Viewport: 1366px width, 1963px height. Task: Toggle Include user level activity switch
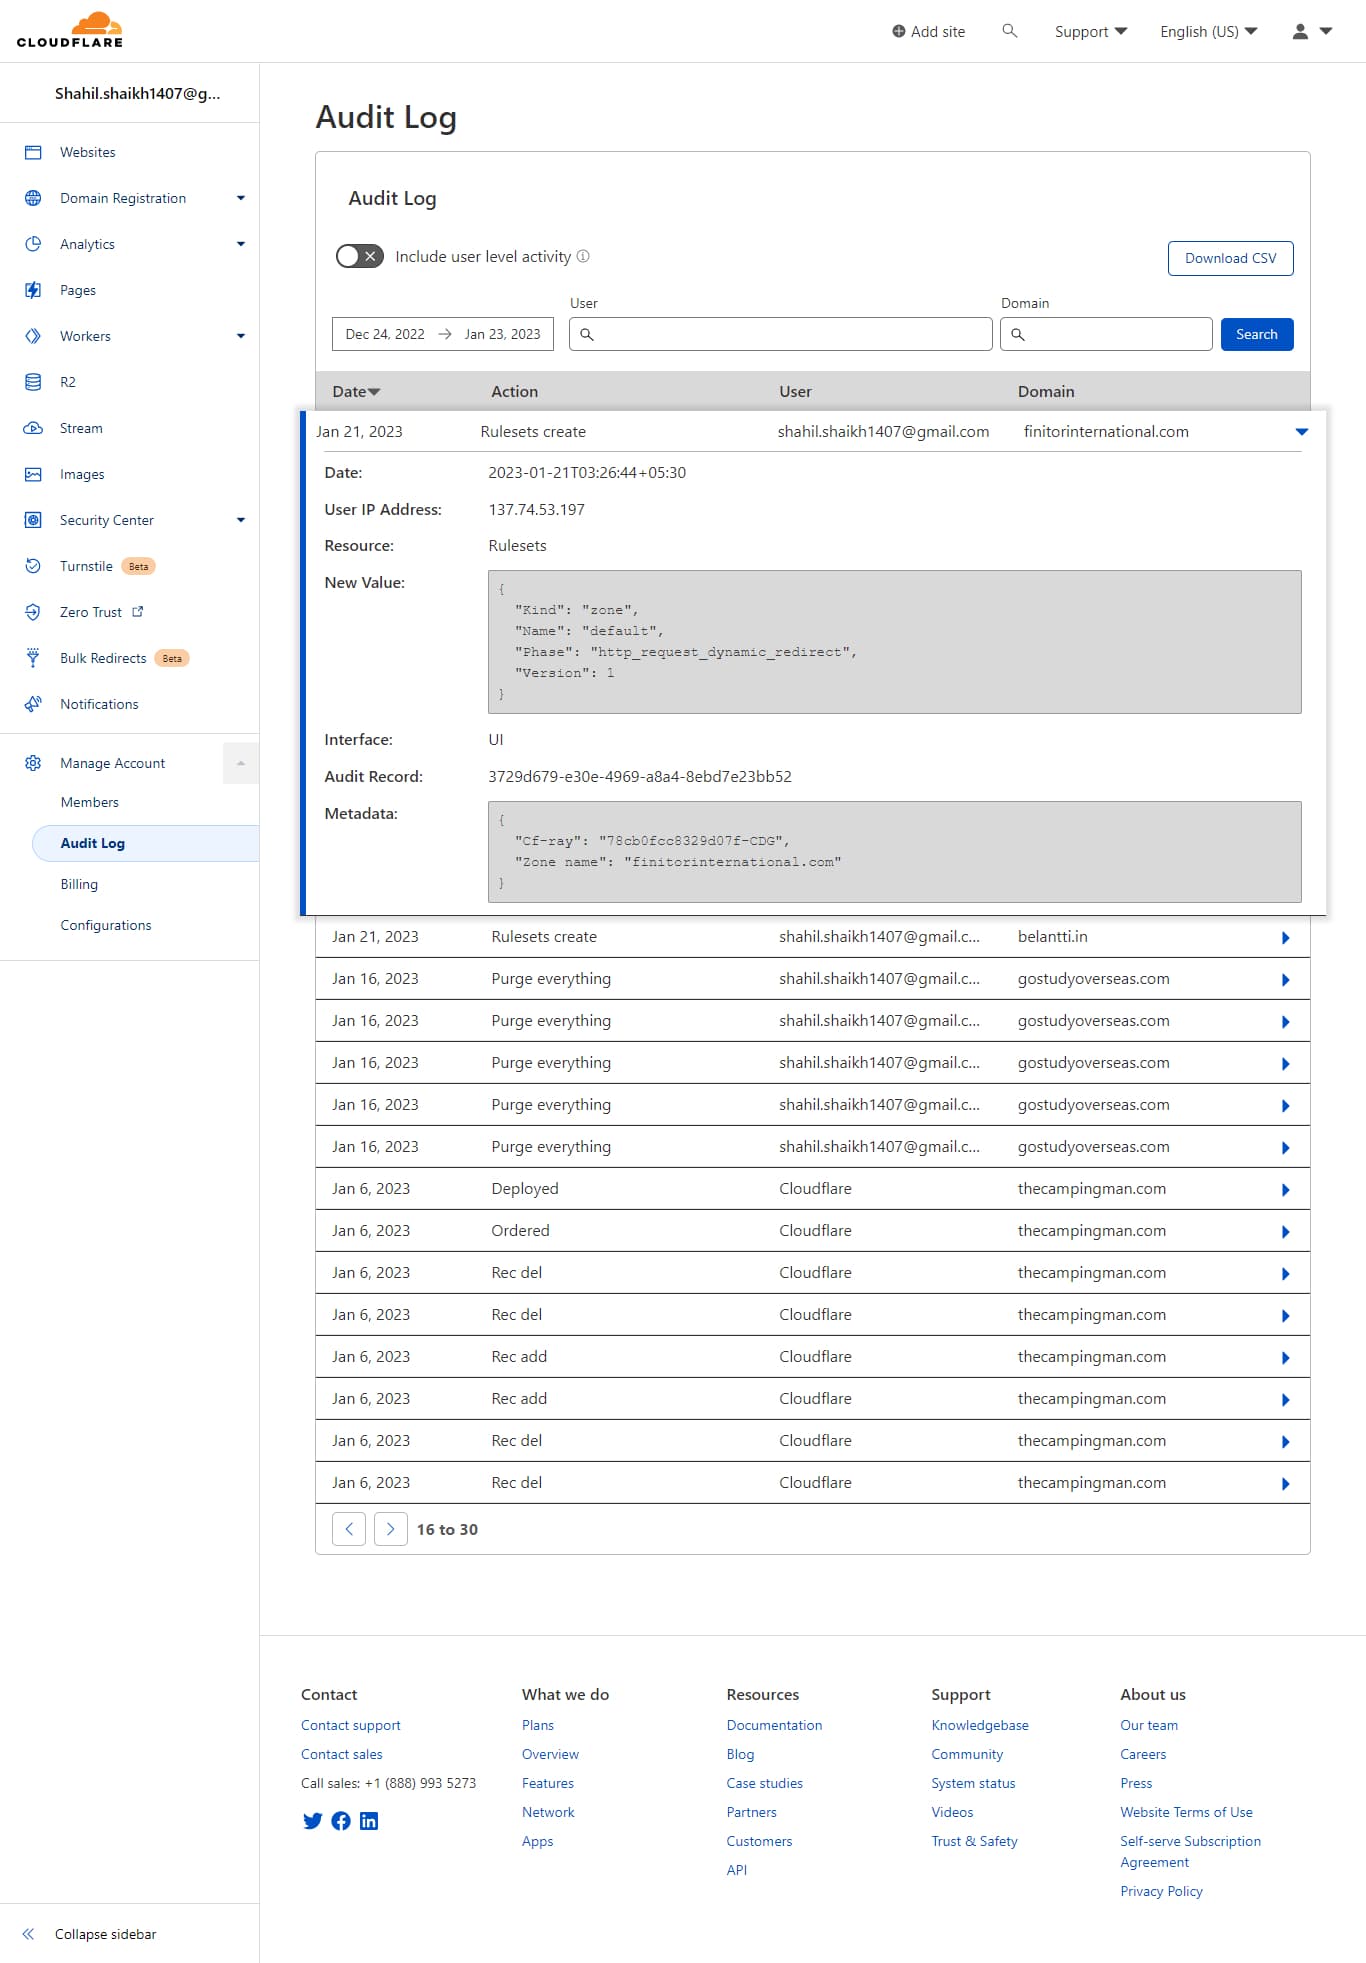(360, 256)
